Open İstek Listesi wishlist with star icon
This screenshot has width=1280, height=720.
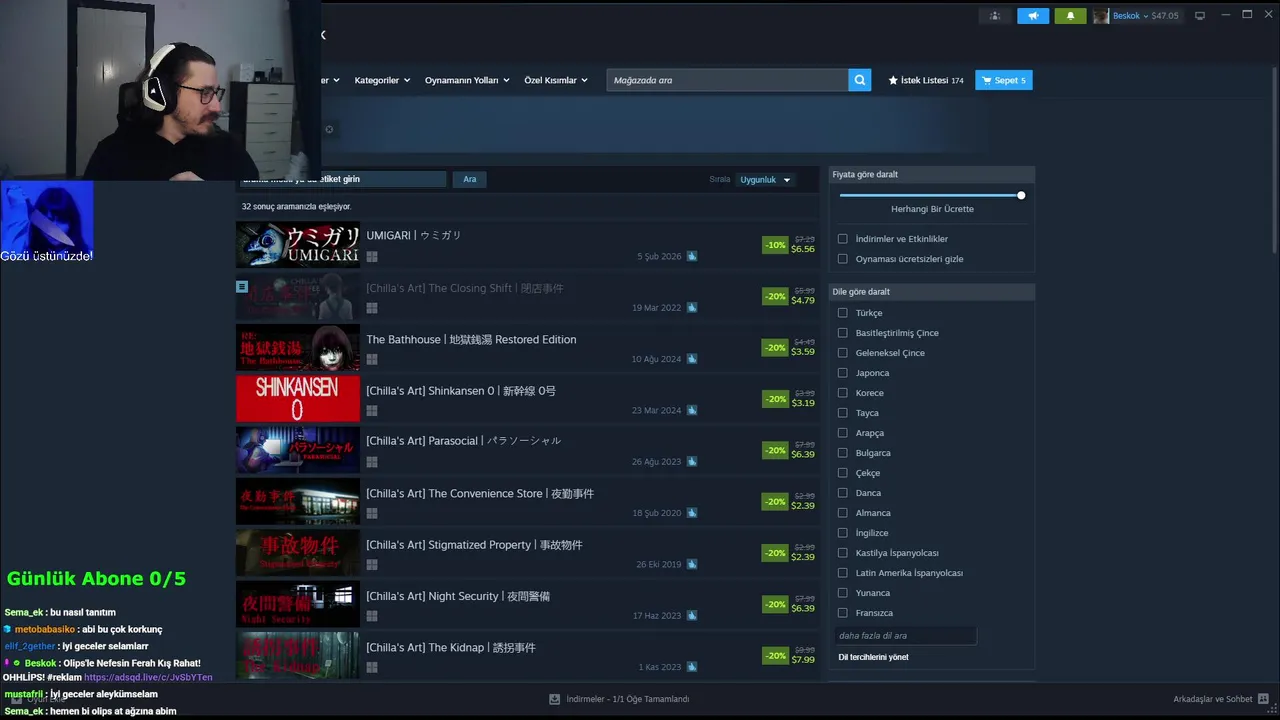[925, 80]
